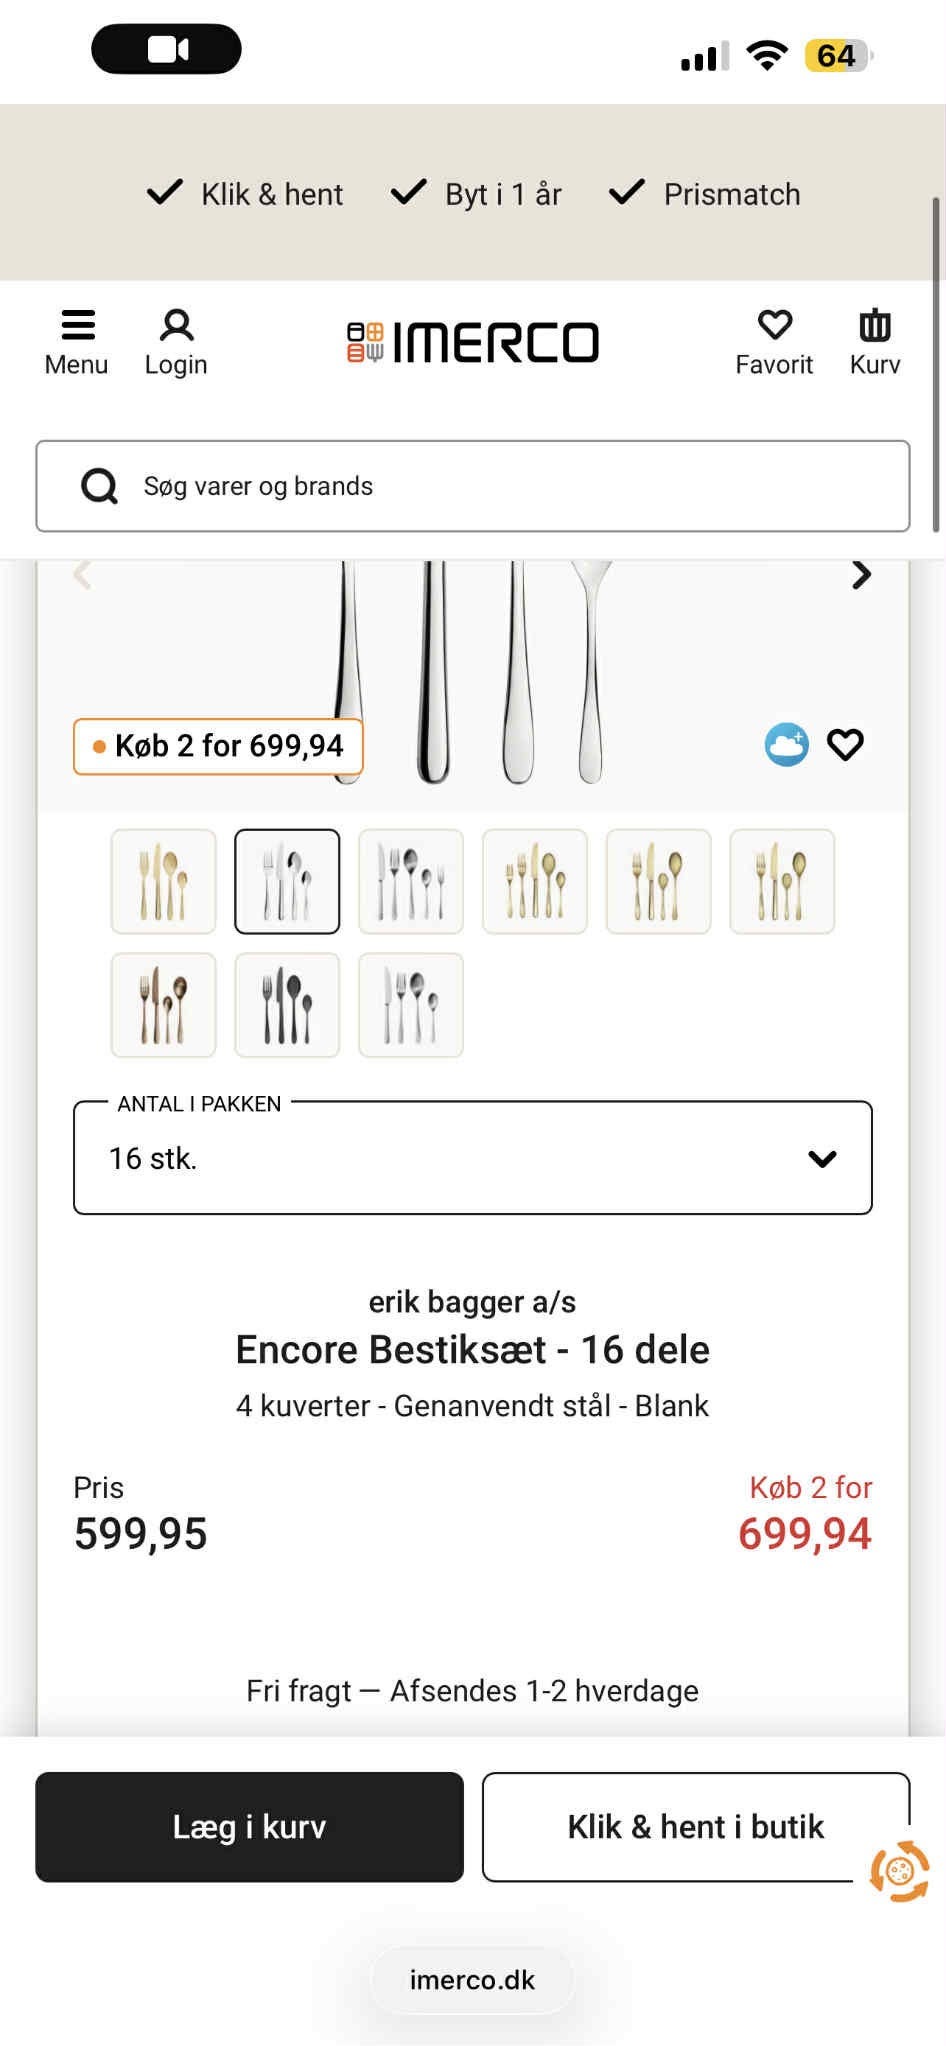
Task: Add product with Læg i kurv button
Action: 250,1827
